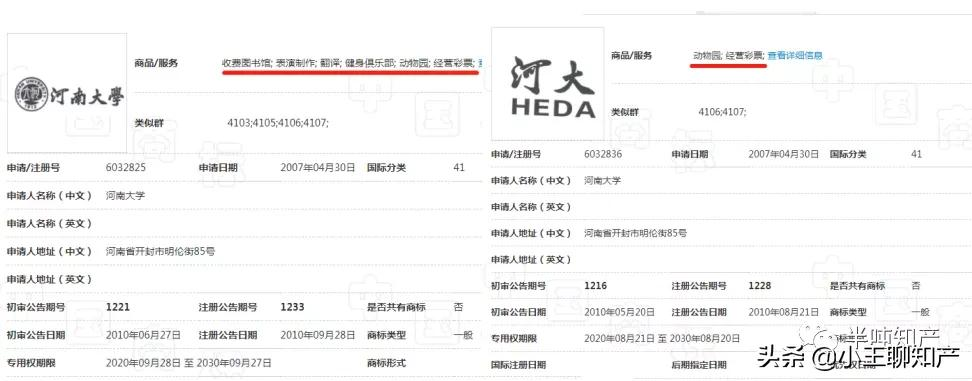972x381 pixels.
Task: Select the registration announcement number 1228
Action: [761, 286]
